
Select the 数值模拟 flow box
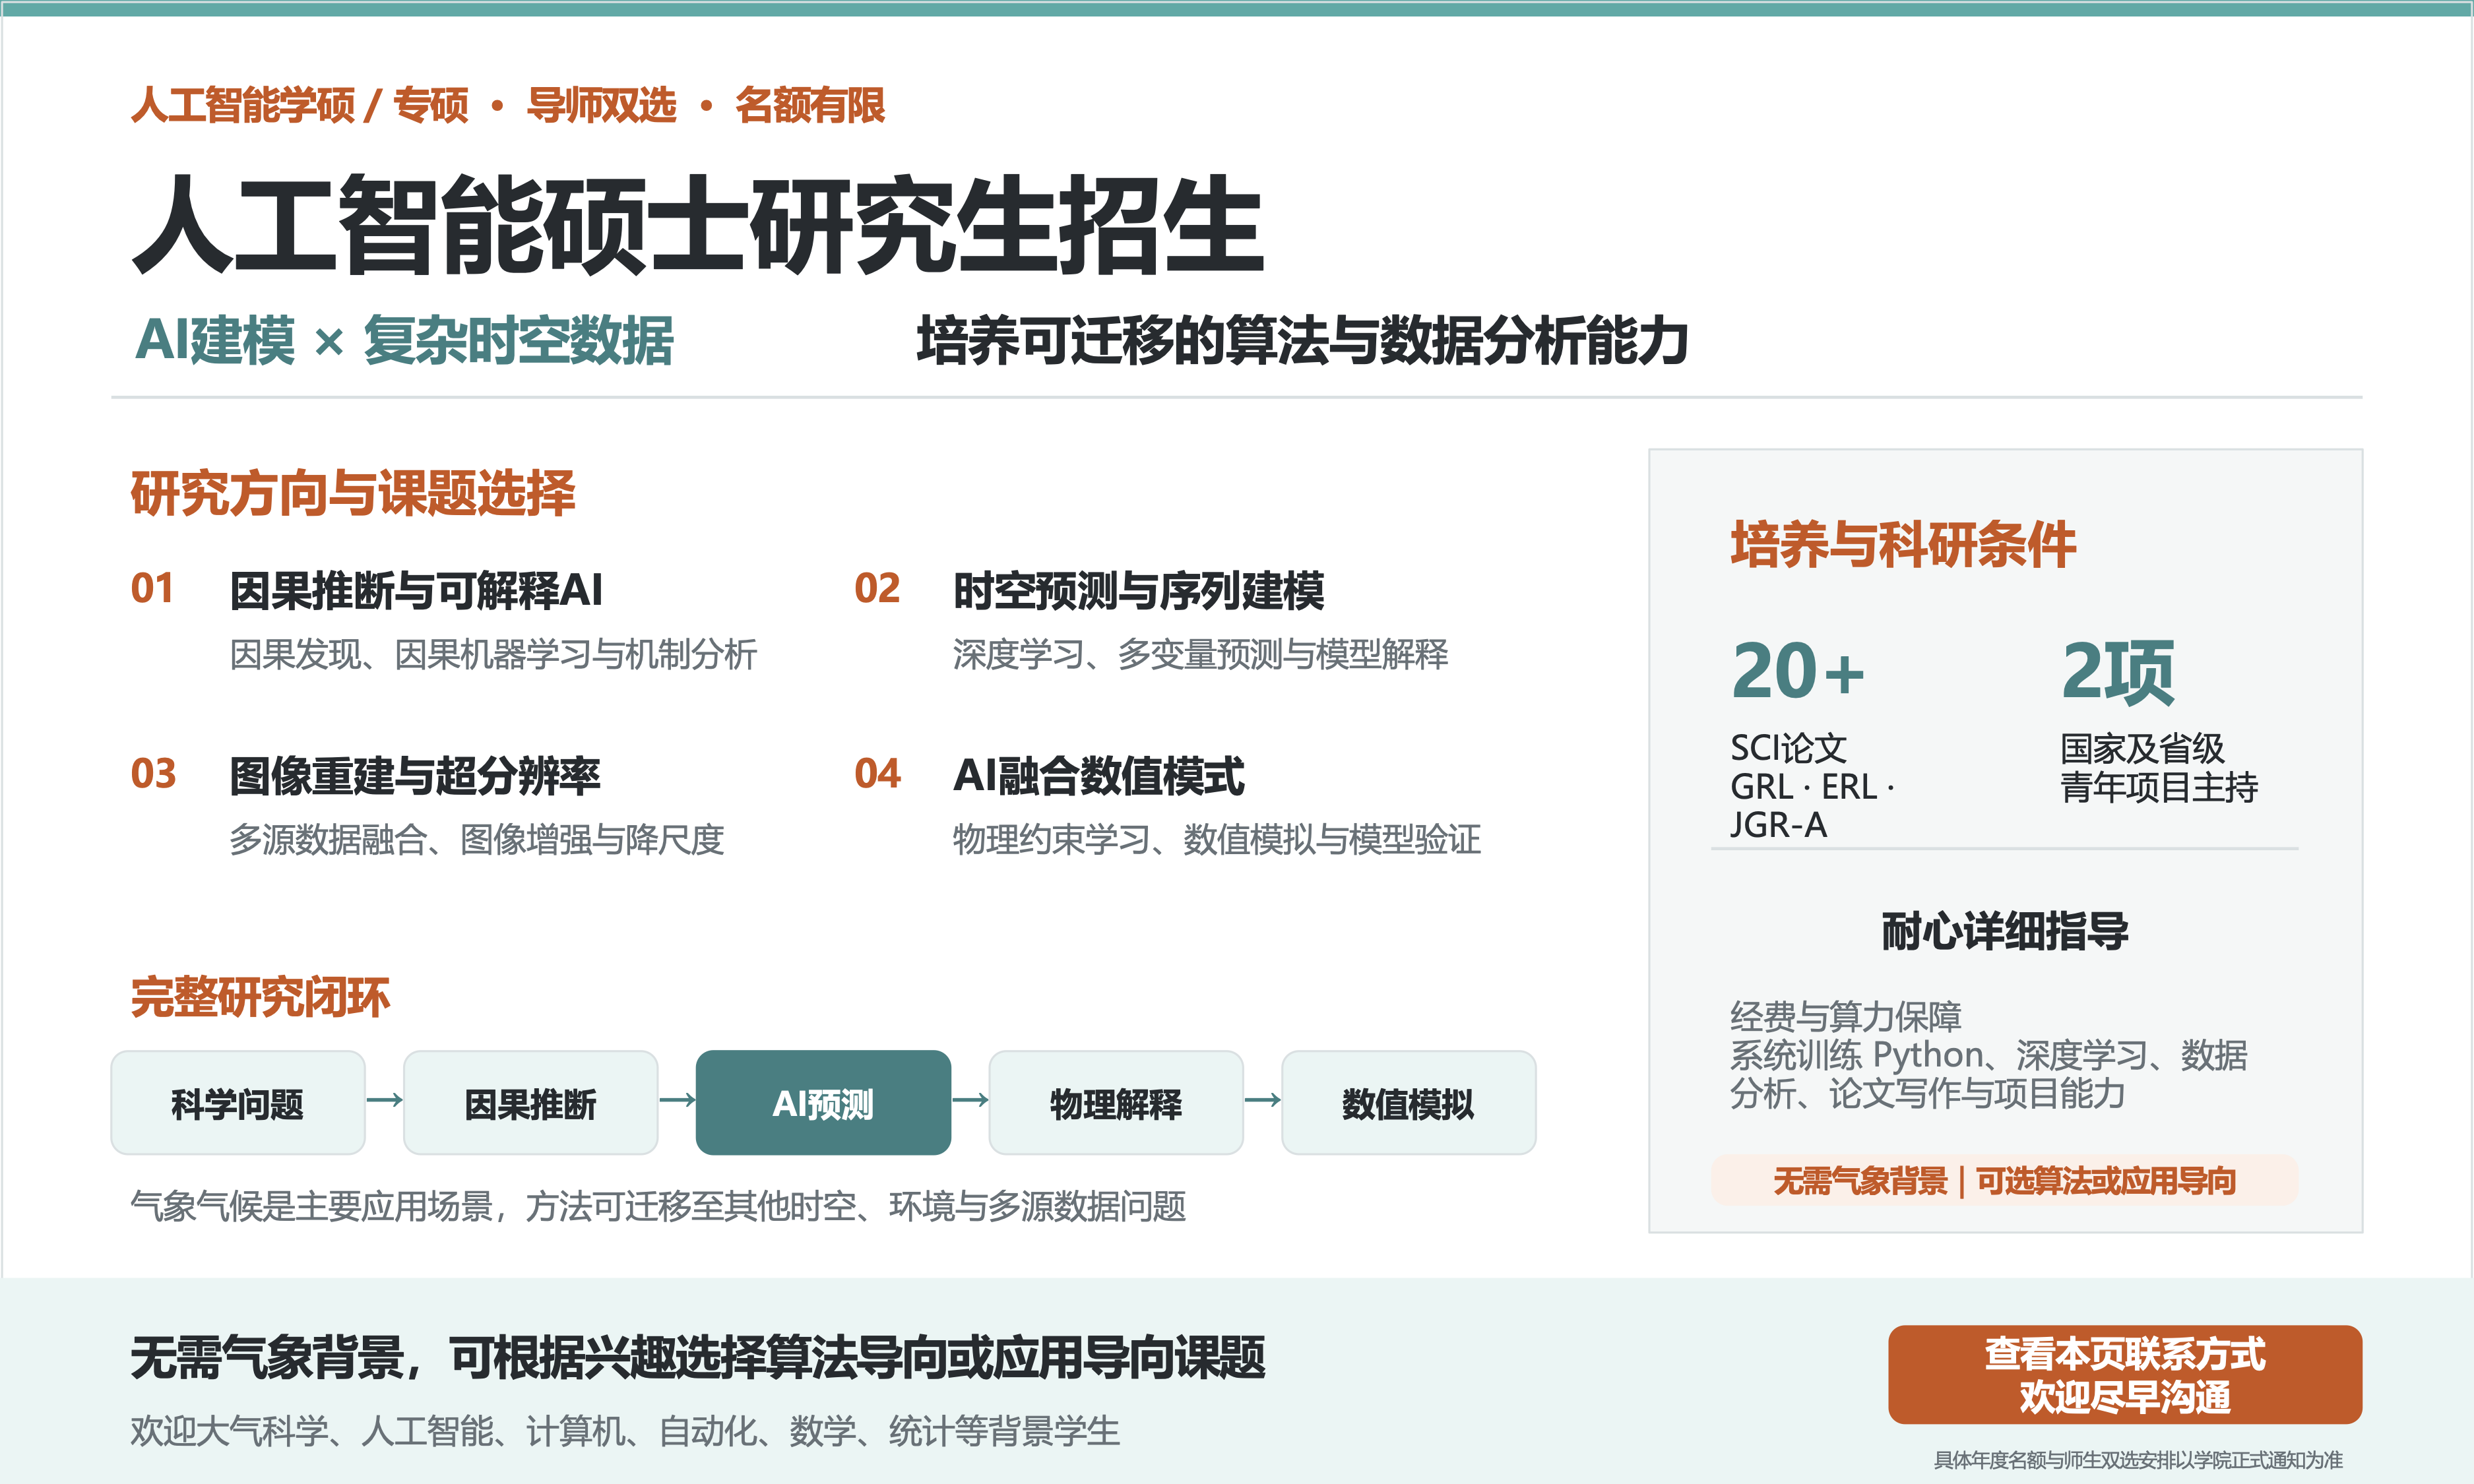pyautogui.click(x=1408, y=1102)
